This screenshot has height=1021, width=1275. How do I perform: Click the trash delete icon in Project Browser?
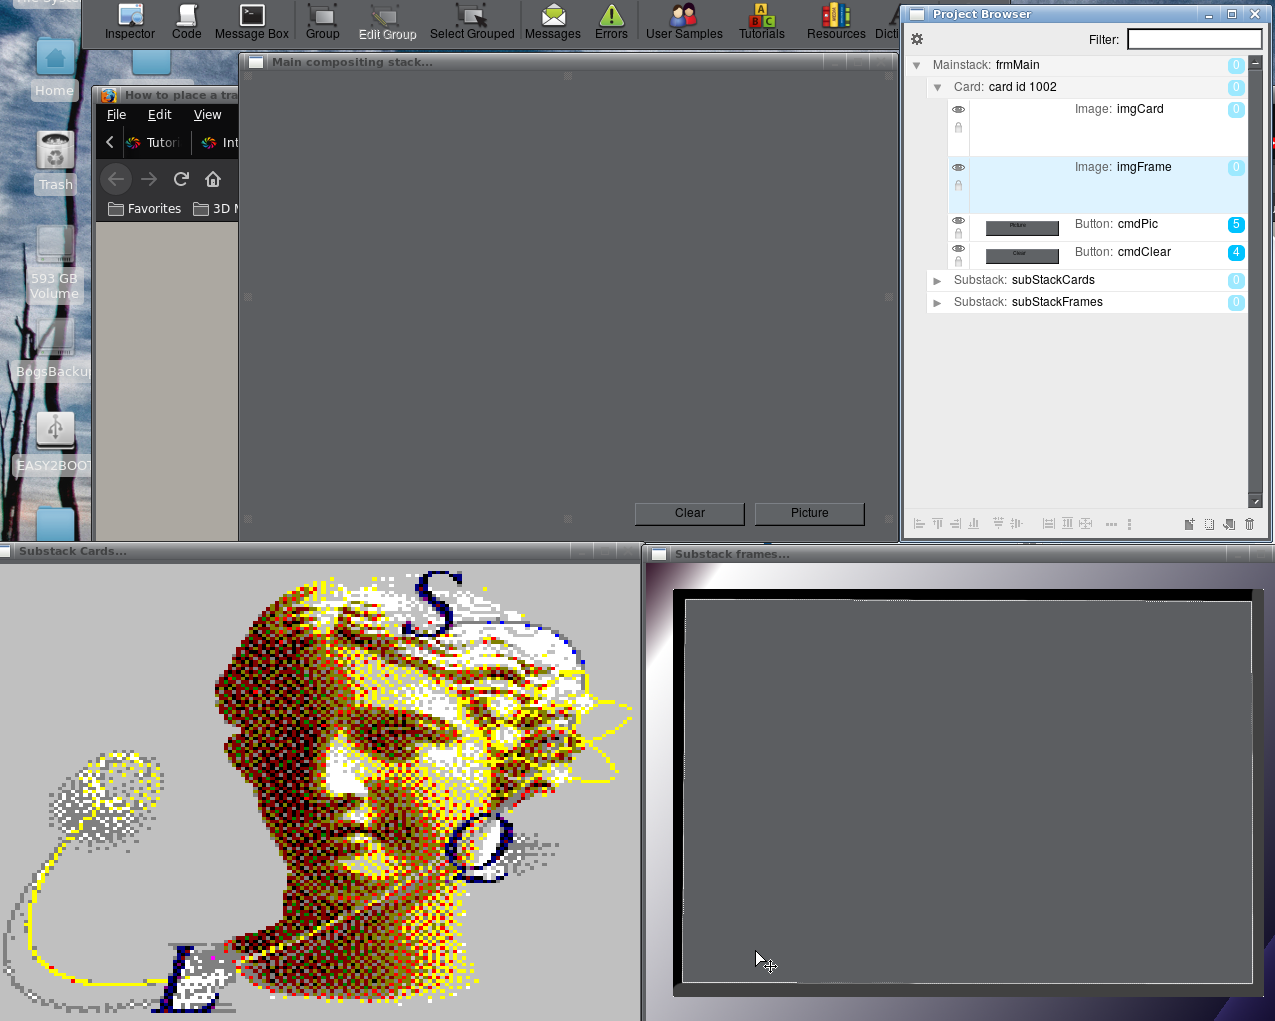(1249, 524)
